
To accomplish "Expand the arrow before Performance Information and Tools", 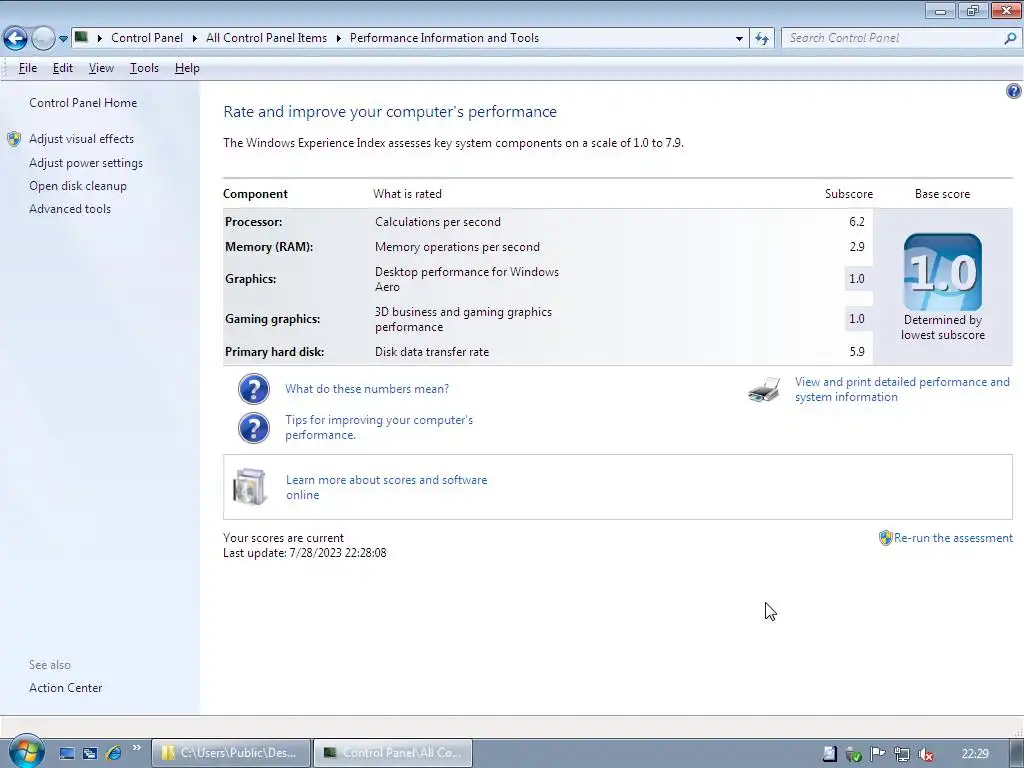I will (x=338, y=38).
